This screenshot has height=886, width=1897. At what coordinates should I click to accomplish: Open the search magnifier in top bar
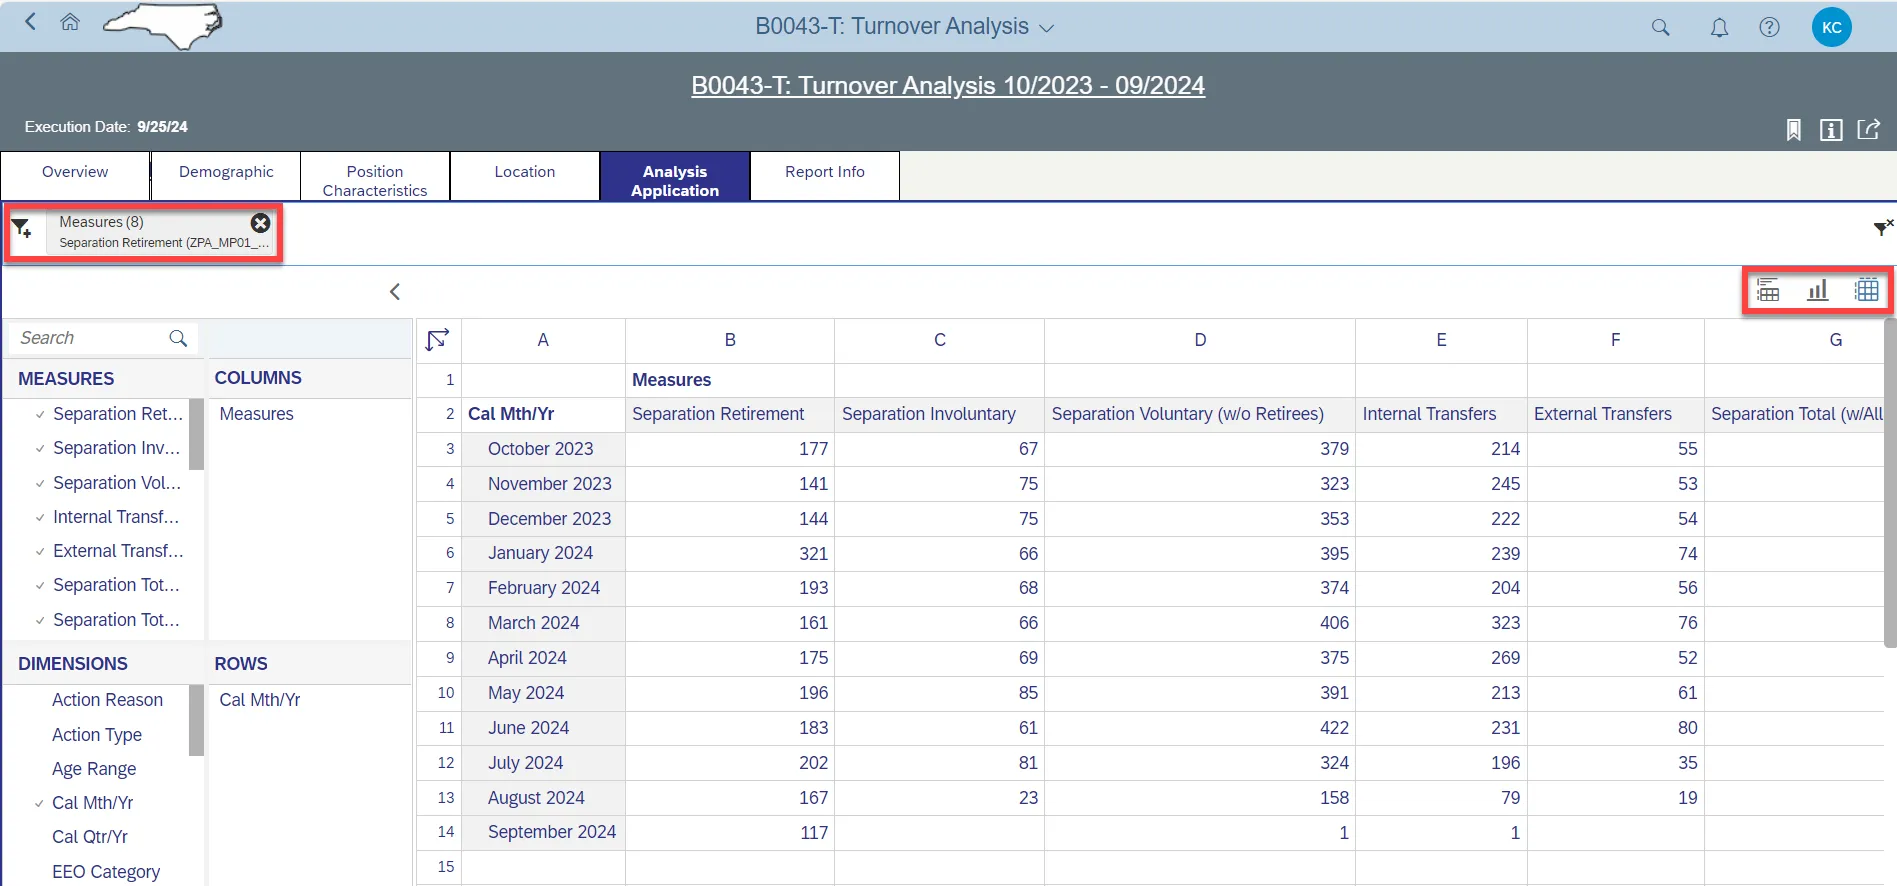click(1660, 28)
